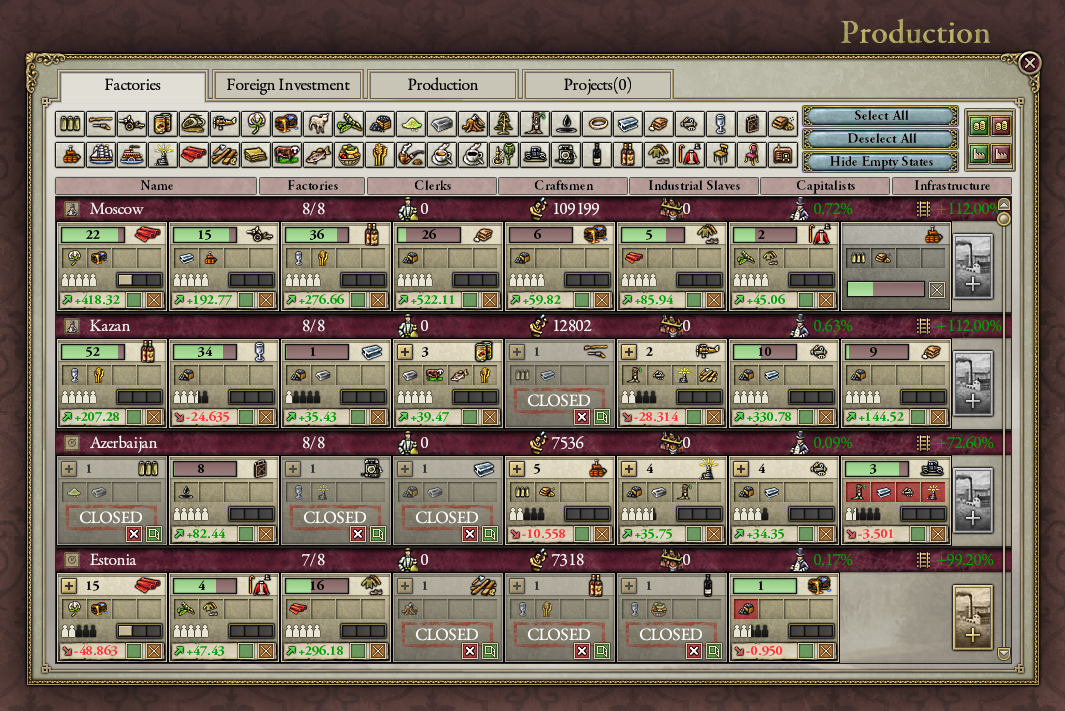
Task: Filter by canned food goods icon
Action: click(163, 124)
